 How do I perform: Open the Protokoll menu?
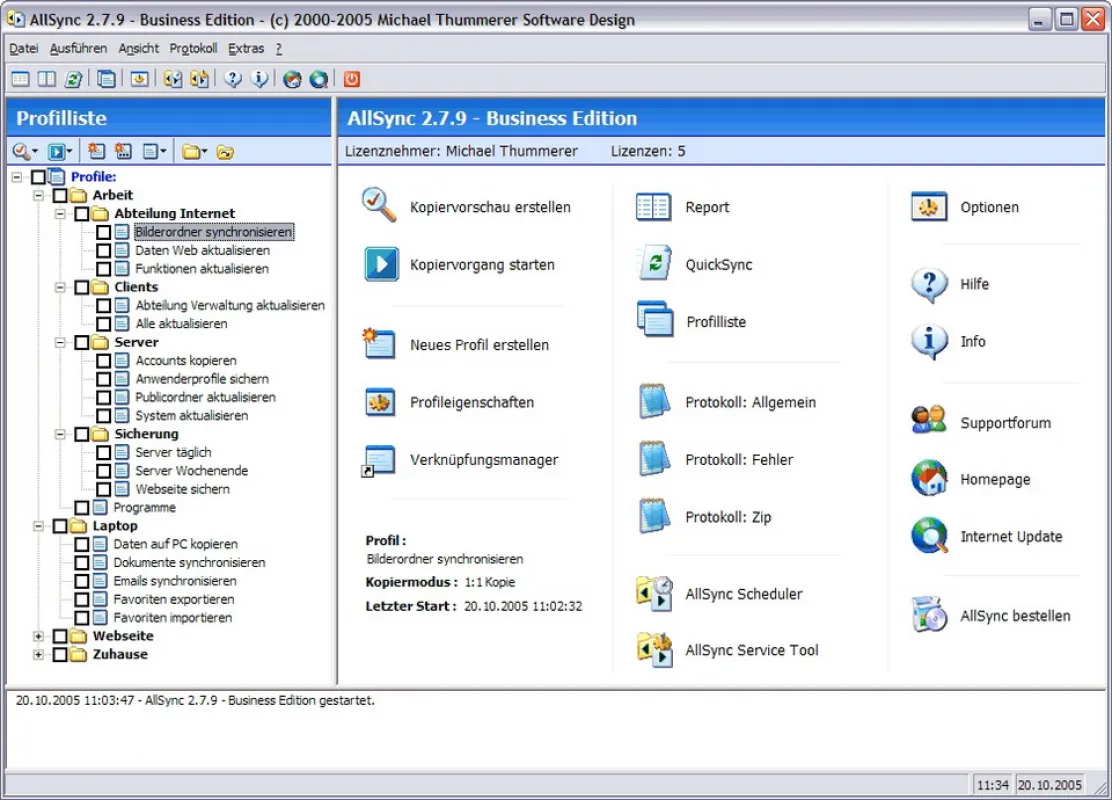tap(193, 48)
